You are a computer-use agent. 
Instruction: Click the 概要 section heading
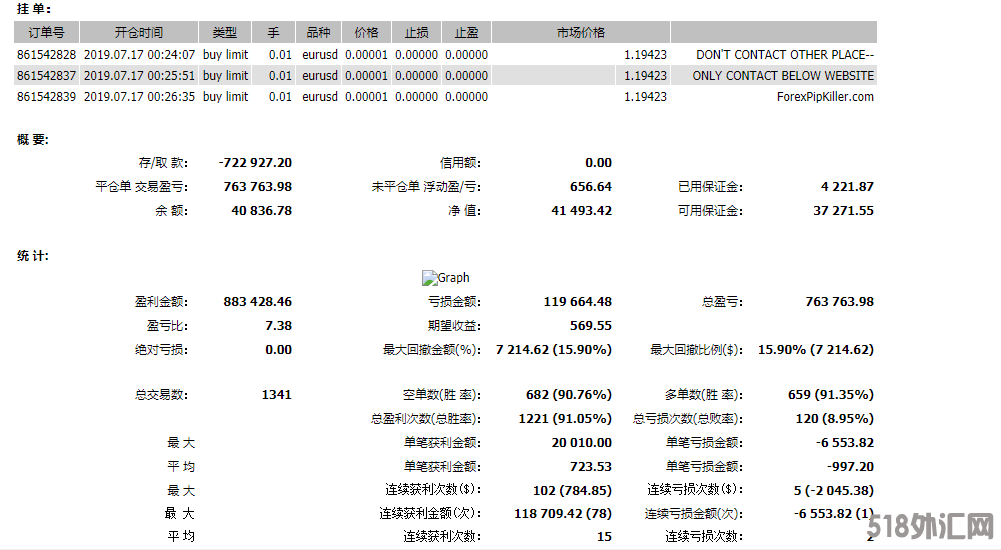pos(33,140)
